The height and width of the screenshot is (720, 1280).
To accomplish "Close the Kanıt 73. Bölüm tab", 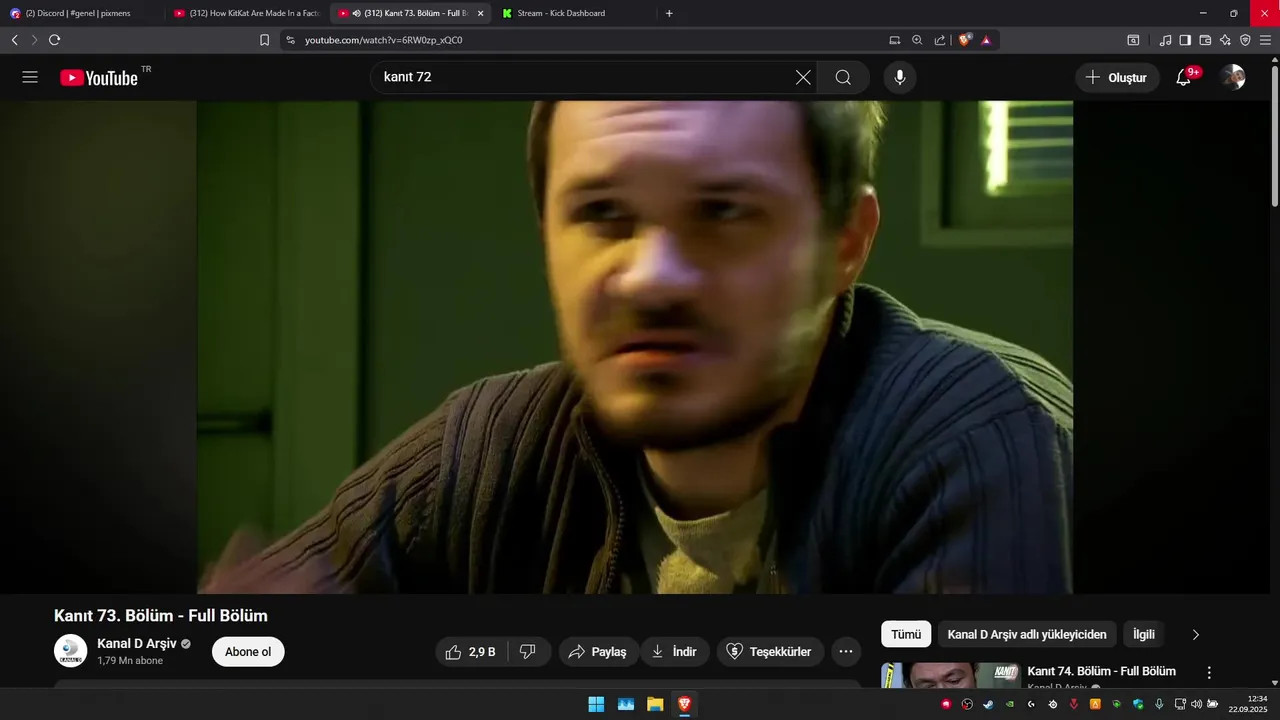I will pos(480,13).
